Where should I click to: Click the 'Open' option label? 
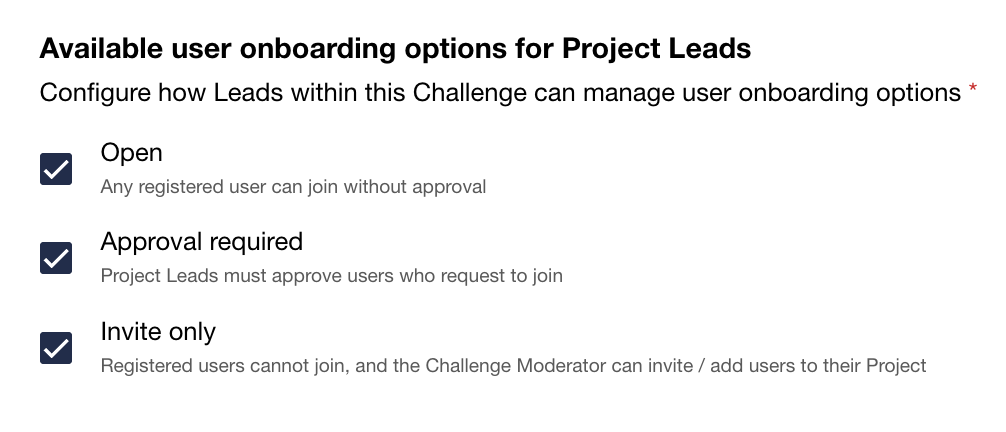point(131,153)
